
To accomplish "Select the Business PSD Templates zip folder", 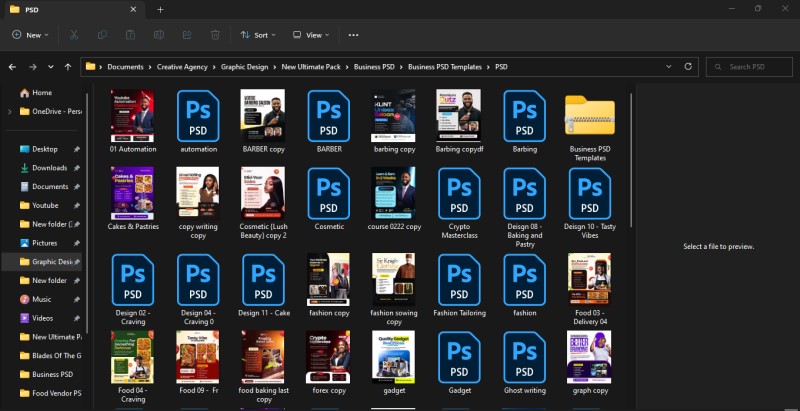I will pyautogui.click(x=590, y=115).
